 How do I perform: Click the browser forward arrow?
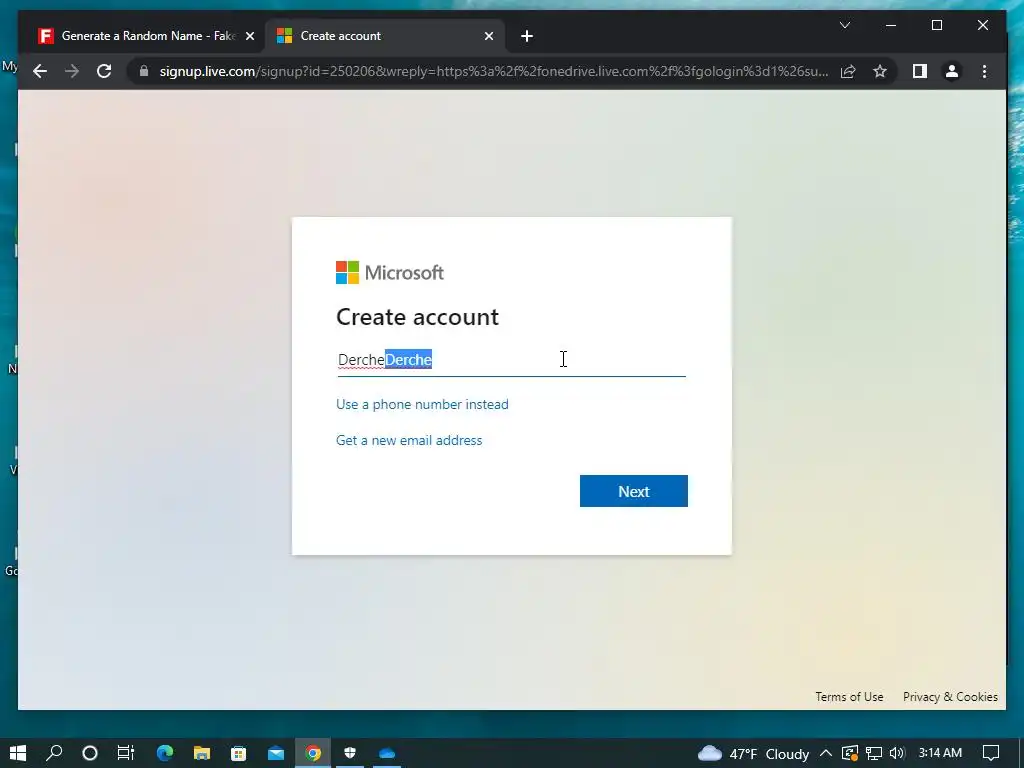click(72, 71)
